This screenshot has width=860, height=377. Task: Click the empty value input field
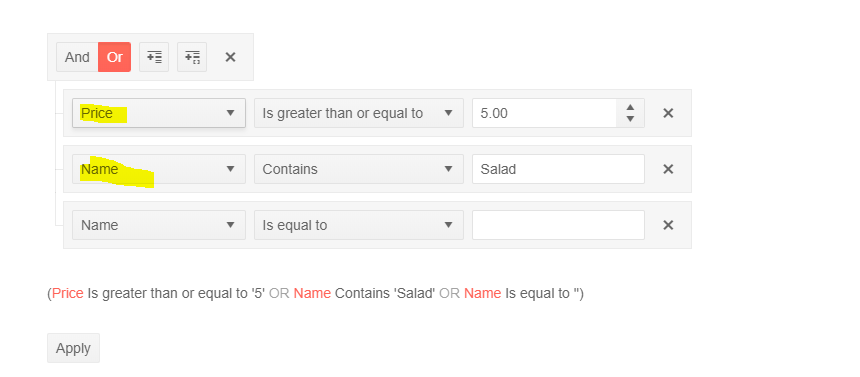tap(558, 225)
